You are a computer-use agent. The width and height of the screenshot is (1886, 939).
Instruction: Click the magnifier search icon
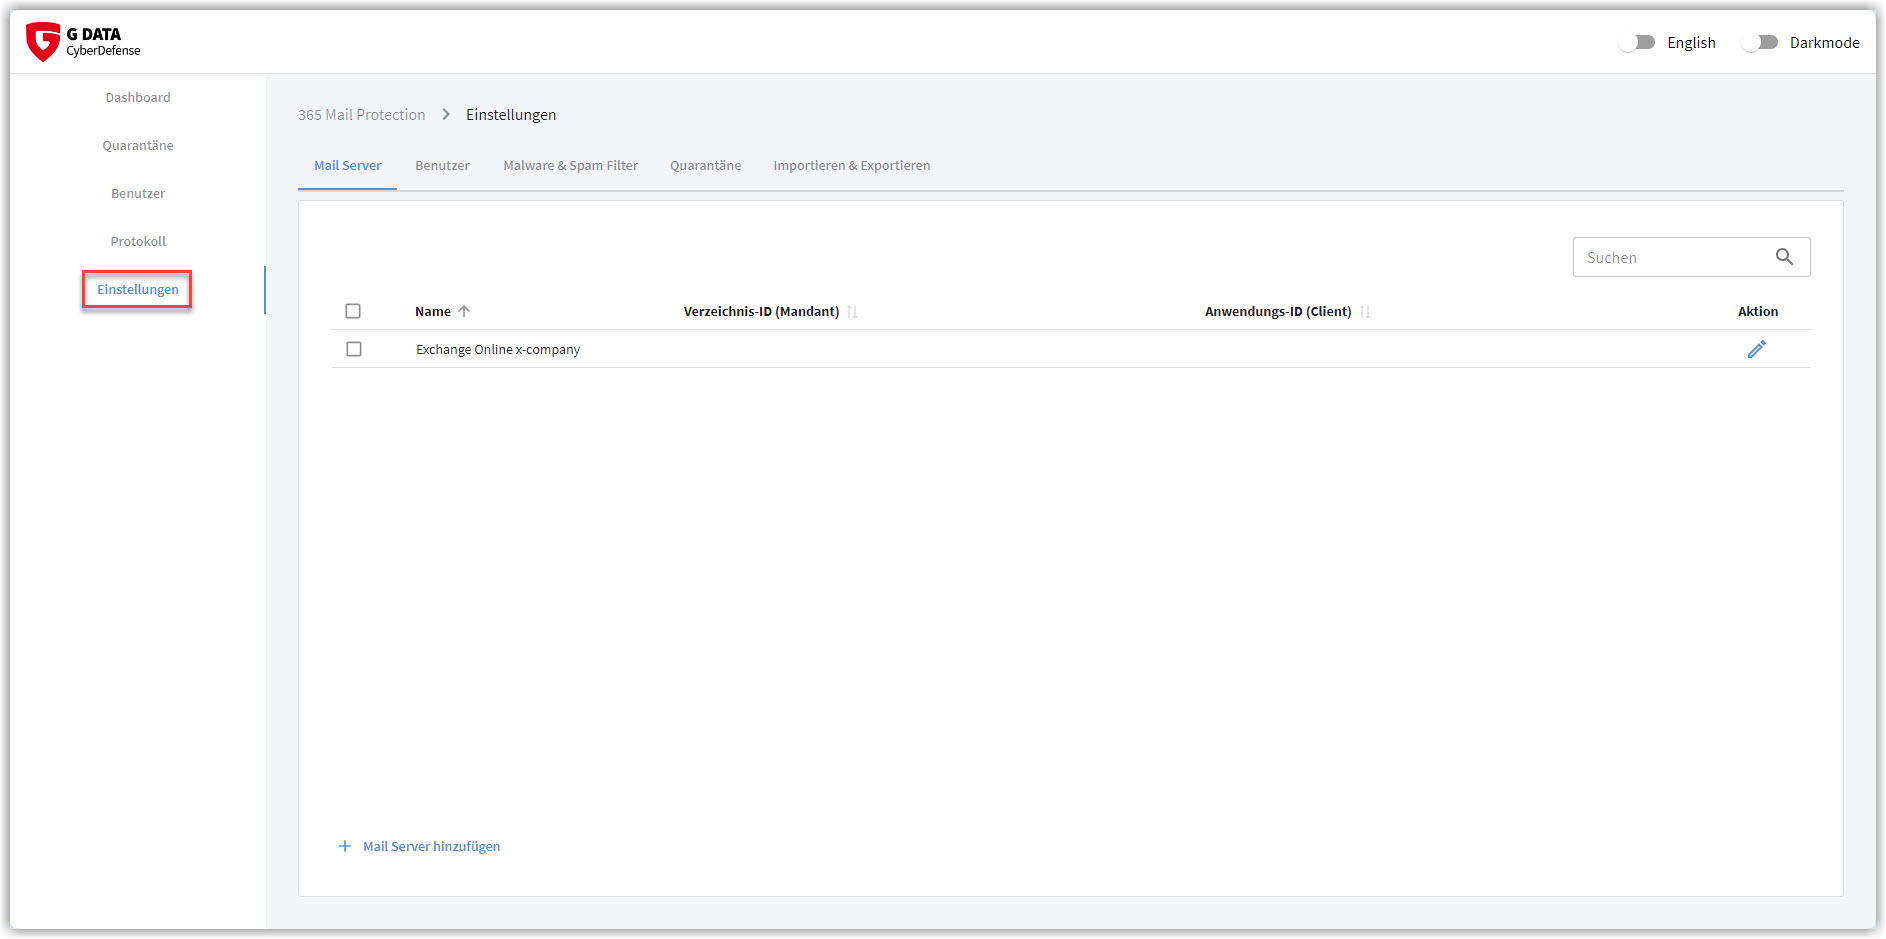point(1784,257)
